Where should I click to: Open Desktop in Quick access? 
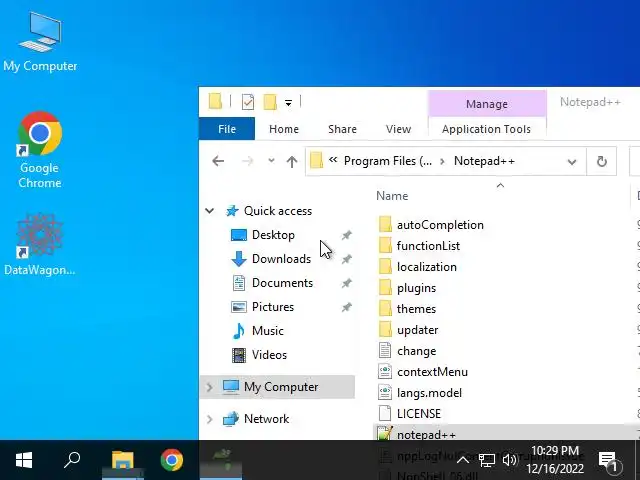(x=273, y=235)
